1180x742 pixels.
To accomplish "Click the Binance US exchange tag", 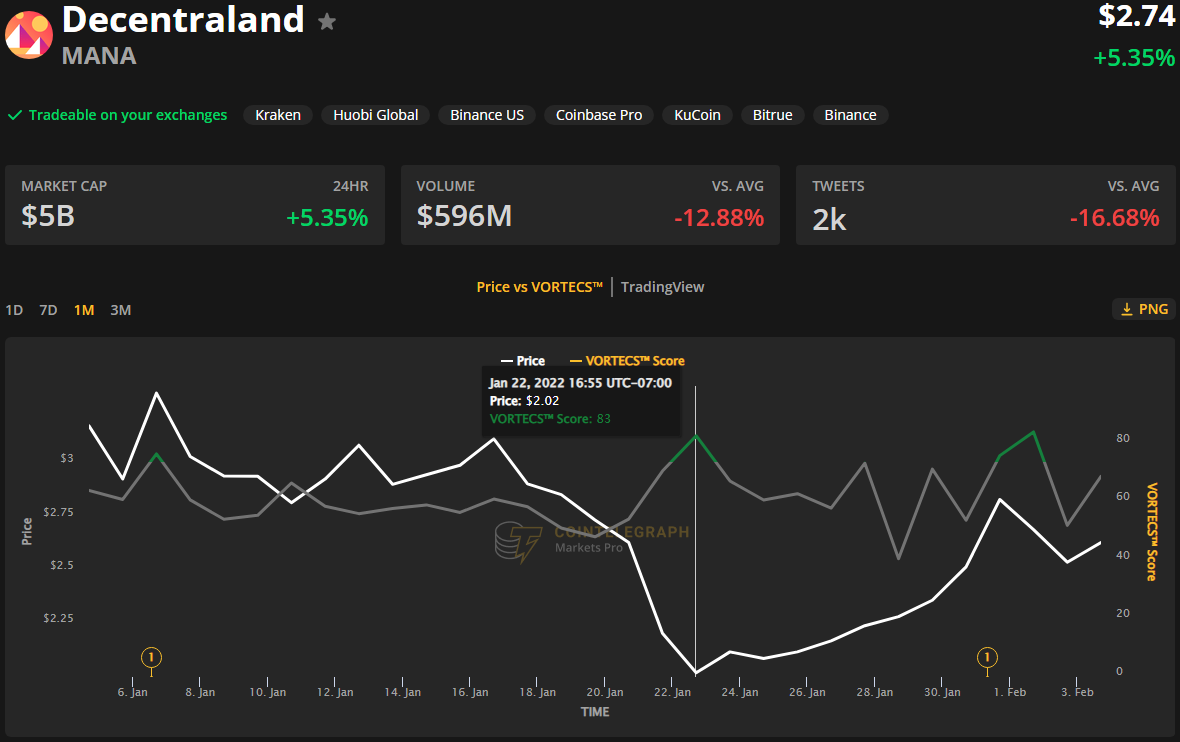I will pyautogui.click(x=487, y=115).
